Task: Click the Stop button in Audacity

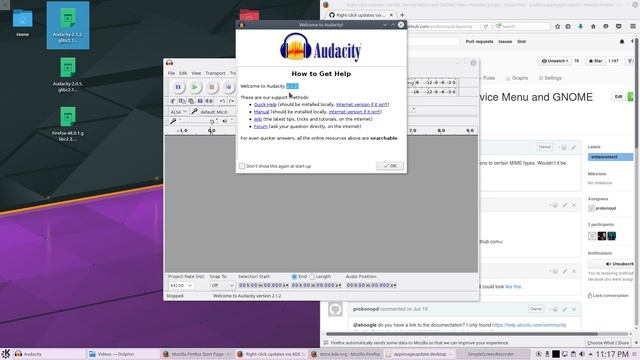Action: point(211,87)
